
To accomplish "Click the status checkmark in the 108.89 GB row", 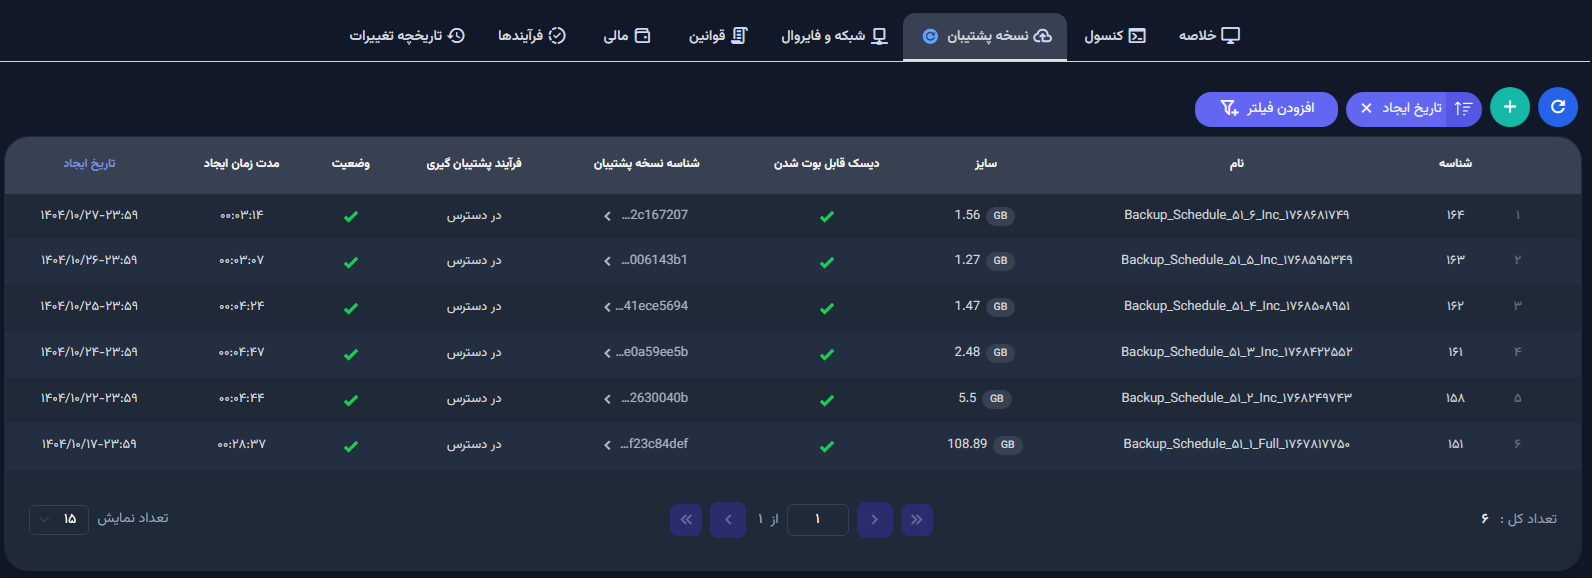I will point(351,446).
